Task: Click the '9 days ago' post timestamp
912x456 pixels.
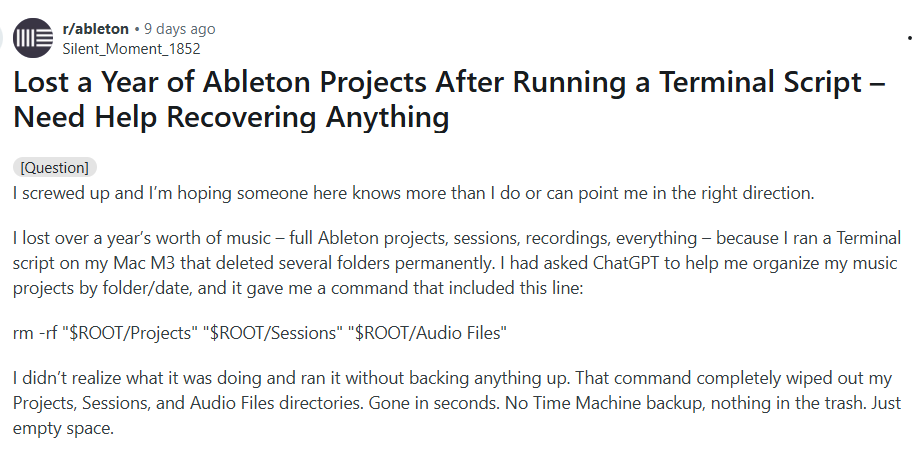Action: click(180, 28)
